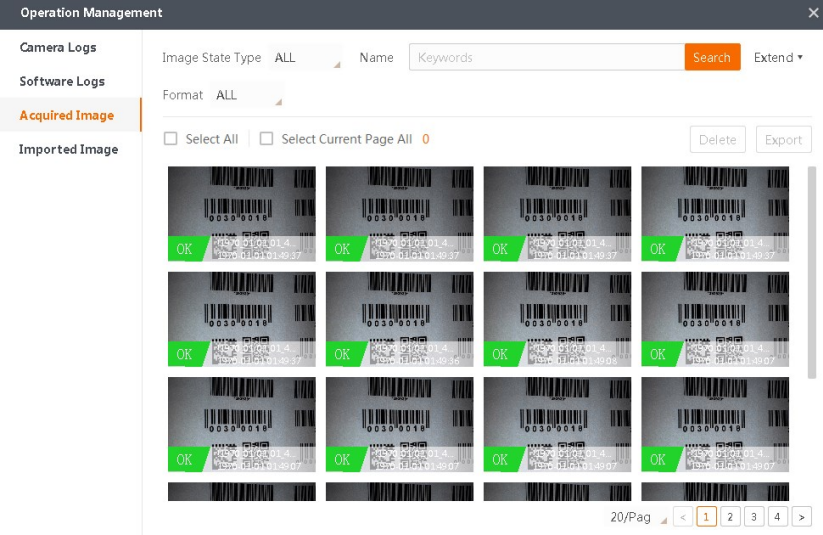
Task: Open the Camera Logs section
Action: coord(58,47)
